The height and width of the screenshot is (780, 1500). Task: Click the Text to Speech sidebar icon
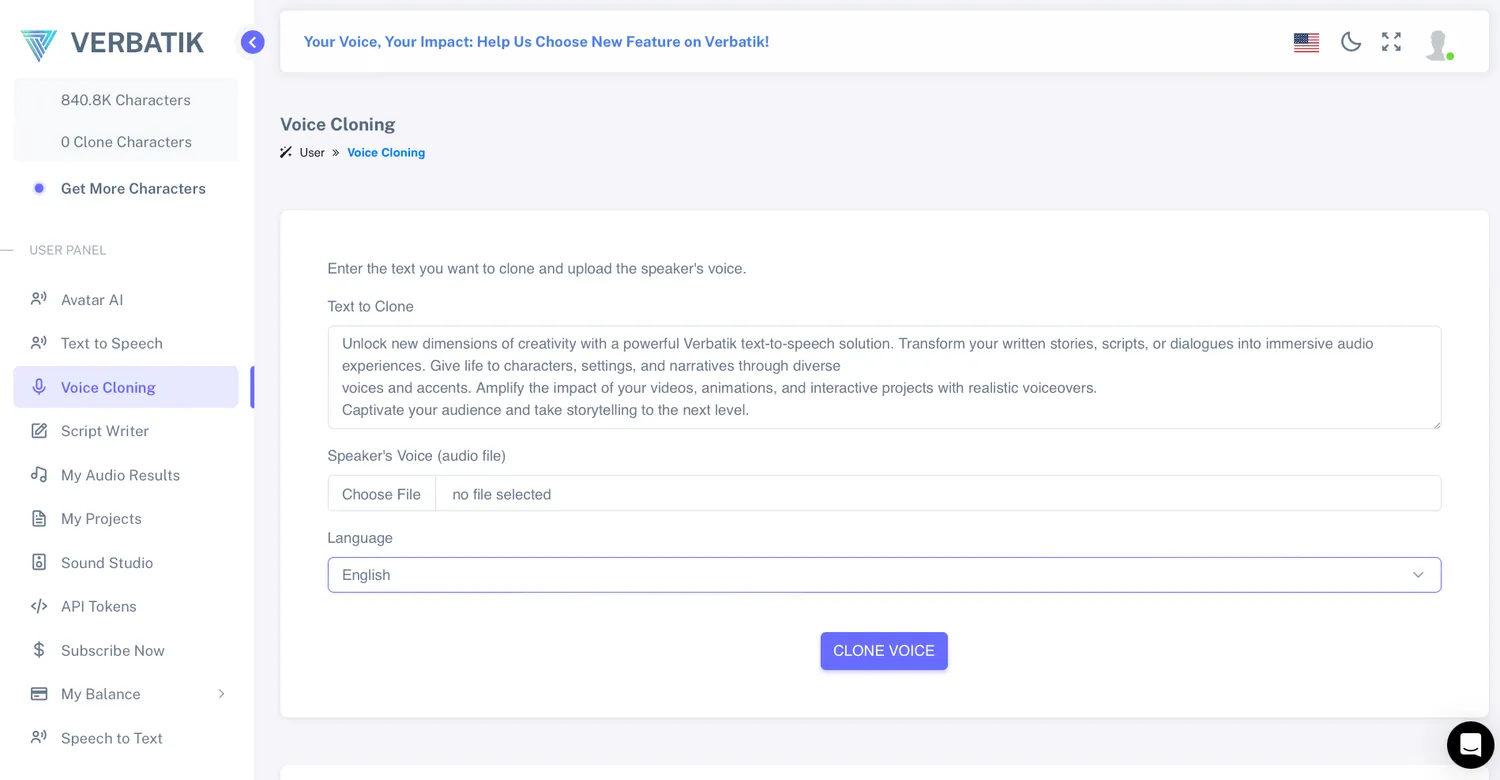coord(39,343)
